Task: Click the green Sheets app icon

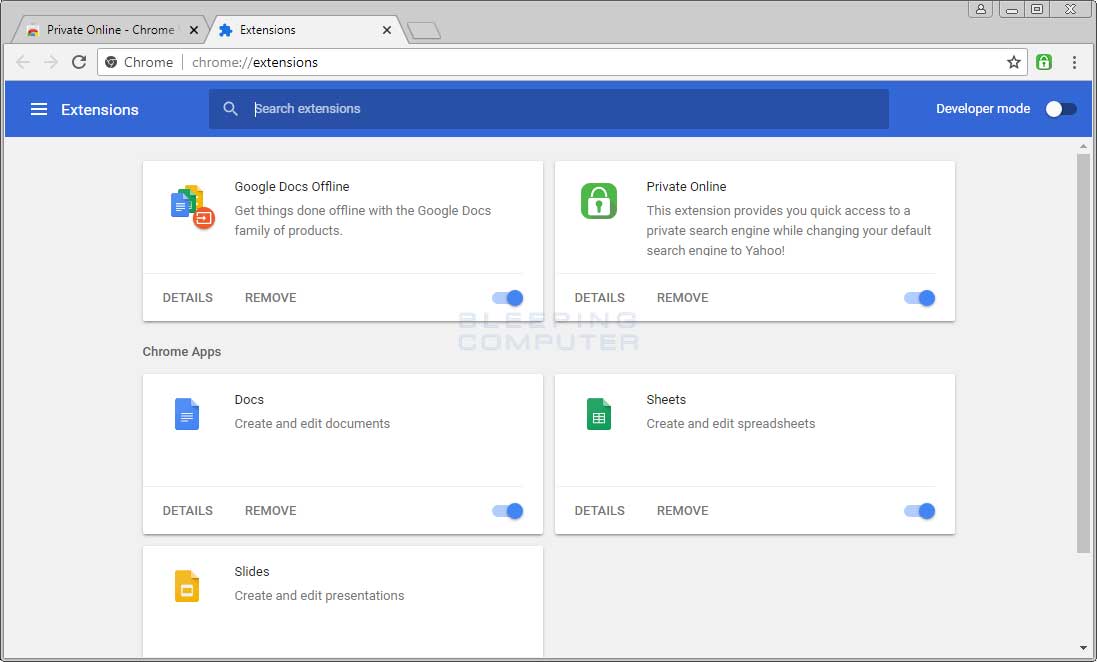Action: pos(599,414)
